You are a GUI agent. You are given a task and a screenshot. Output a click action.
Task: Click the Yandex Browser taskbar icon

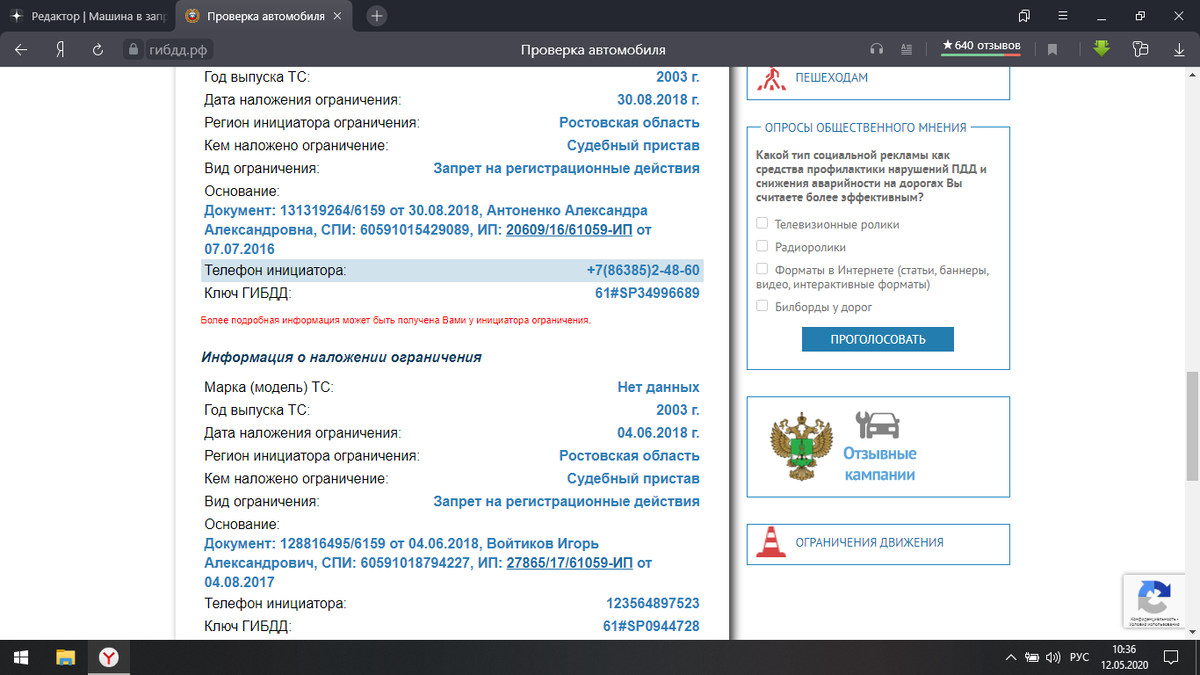point(109,657)
